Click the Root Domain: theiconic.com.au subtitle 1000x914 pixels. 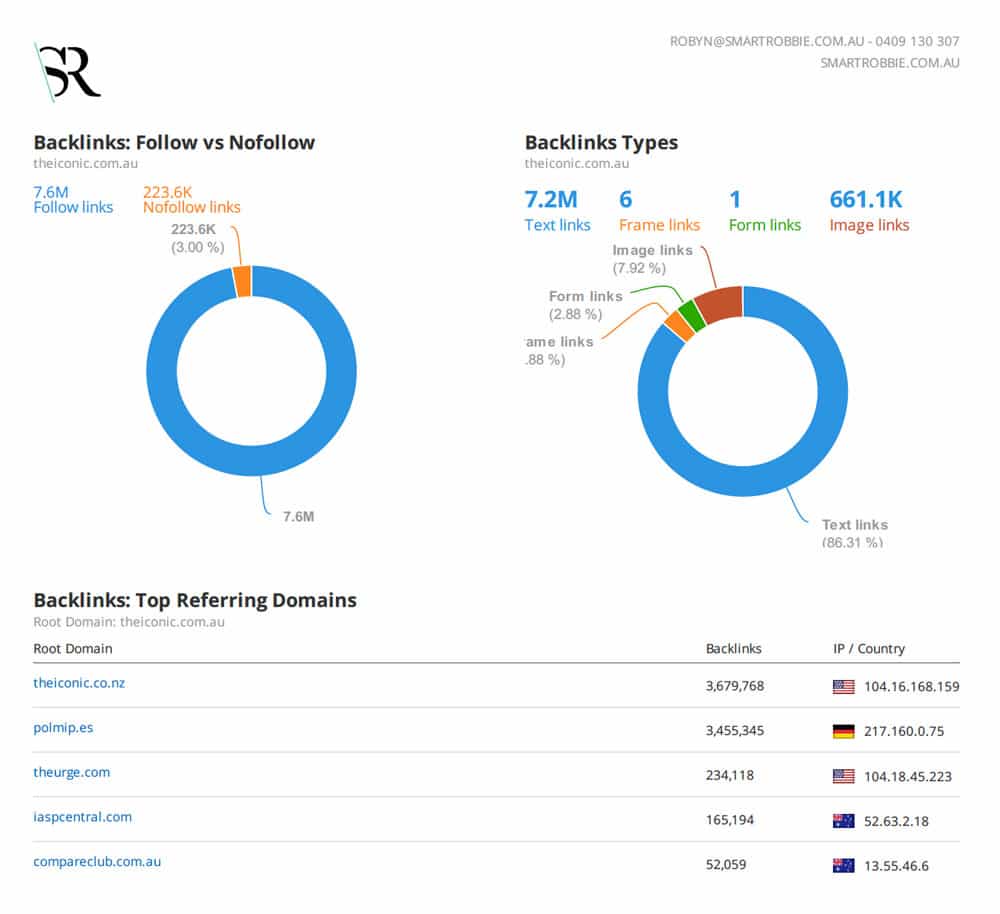pyautogui.click(x=129, y=622)
